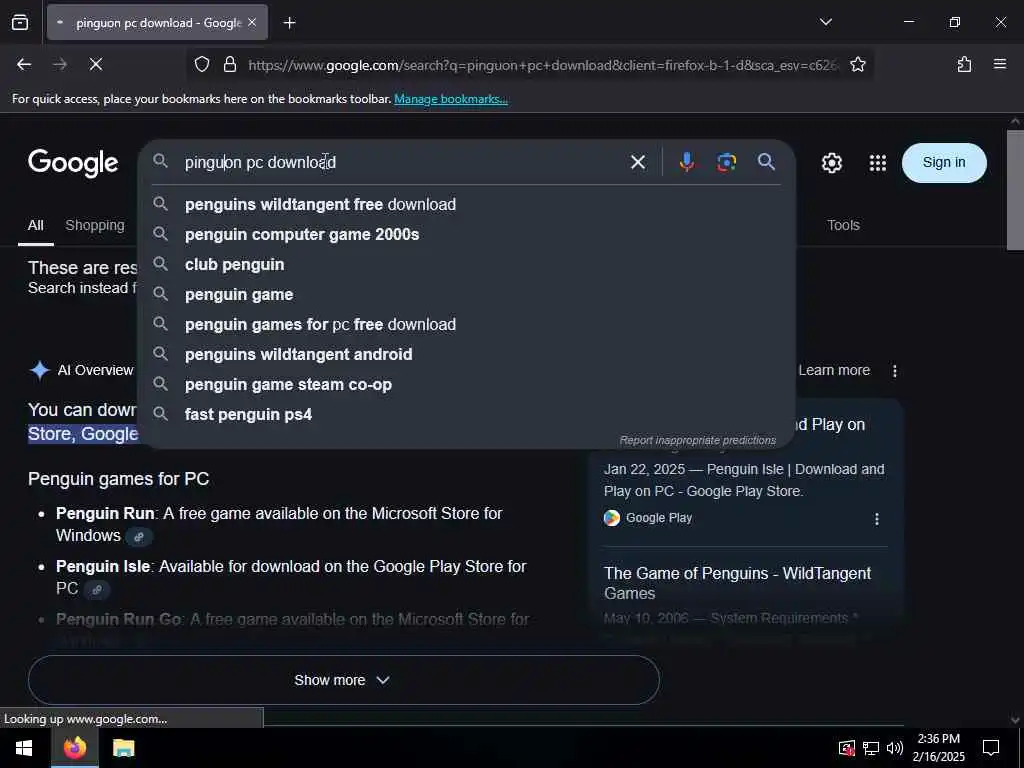Open The Game of Penguins WildTangent card

(x=737, y=583)
